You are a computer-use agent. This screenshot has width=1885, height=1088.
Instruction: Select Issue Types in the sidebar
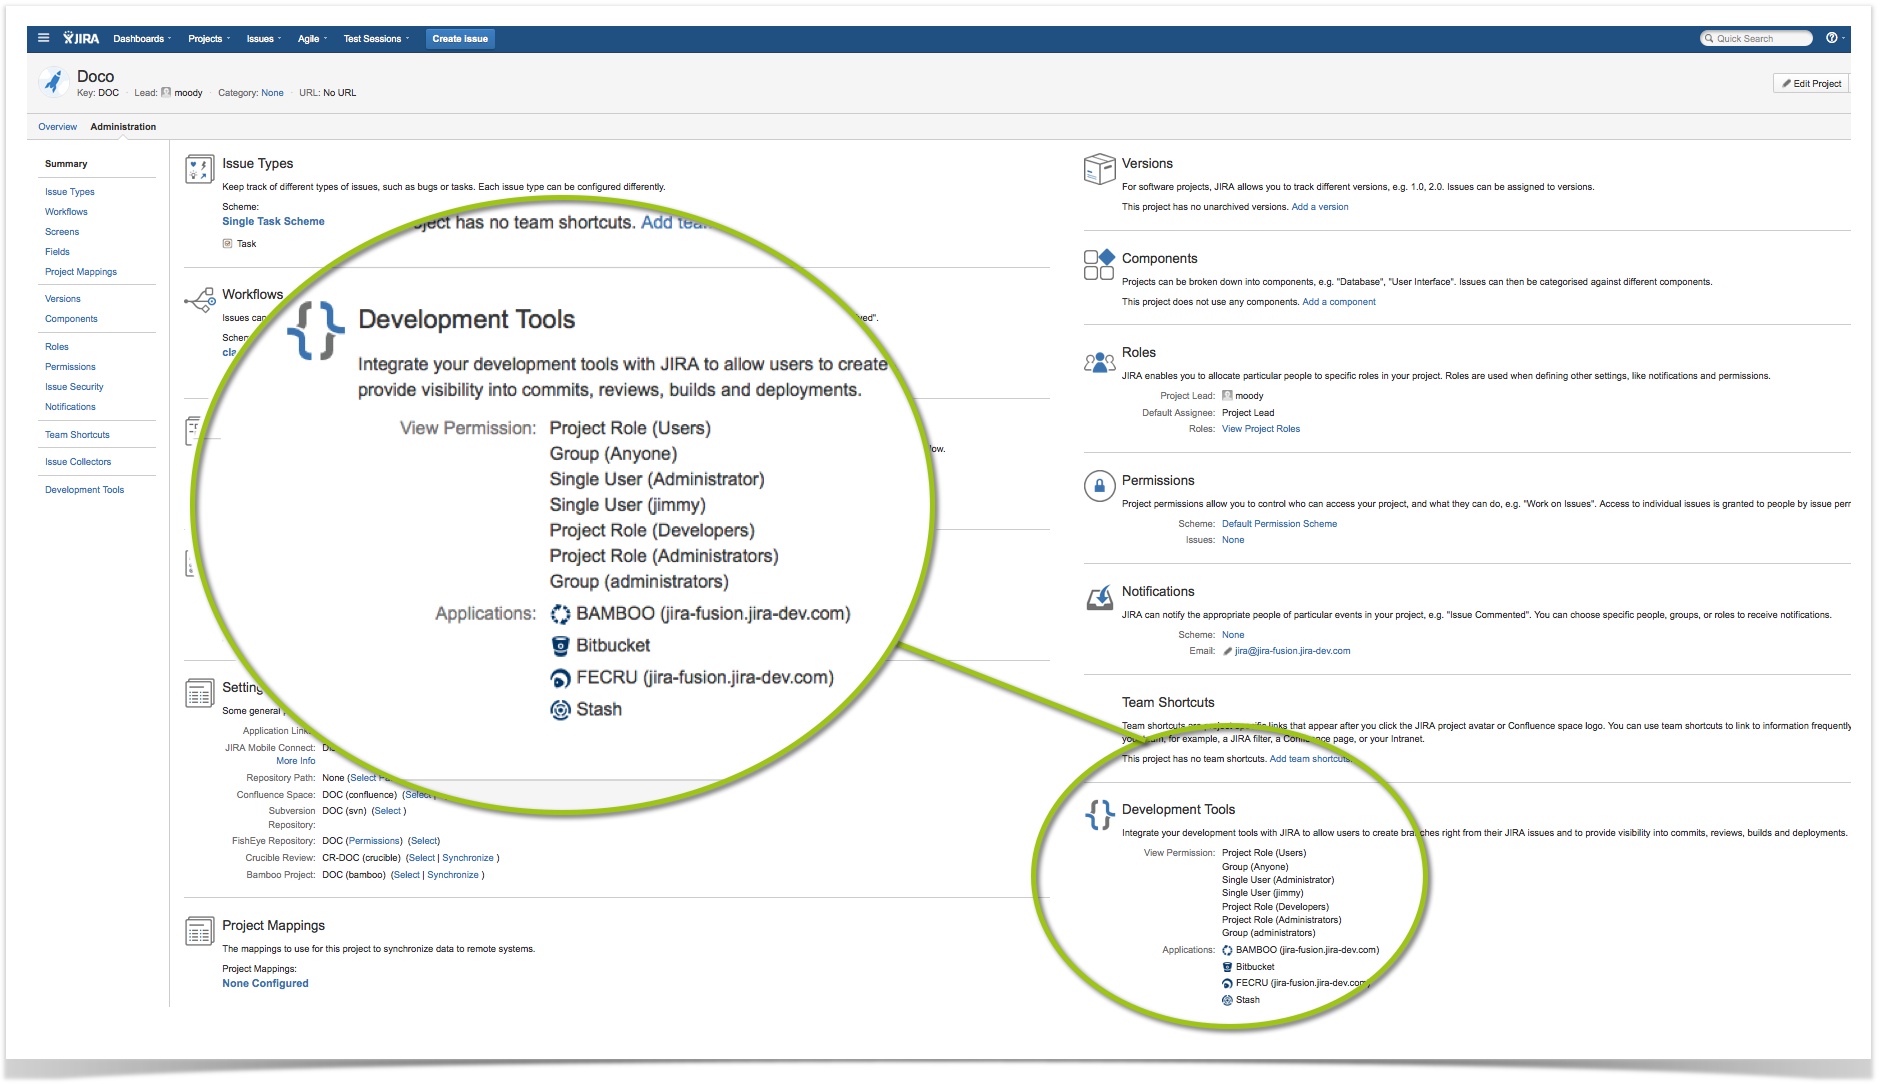pos(70,192)
